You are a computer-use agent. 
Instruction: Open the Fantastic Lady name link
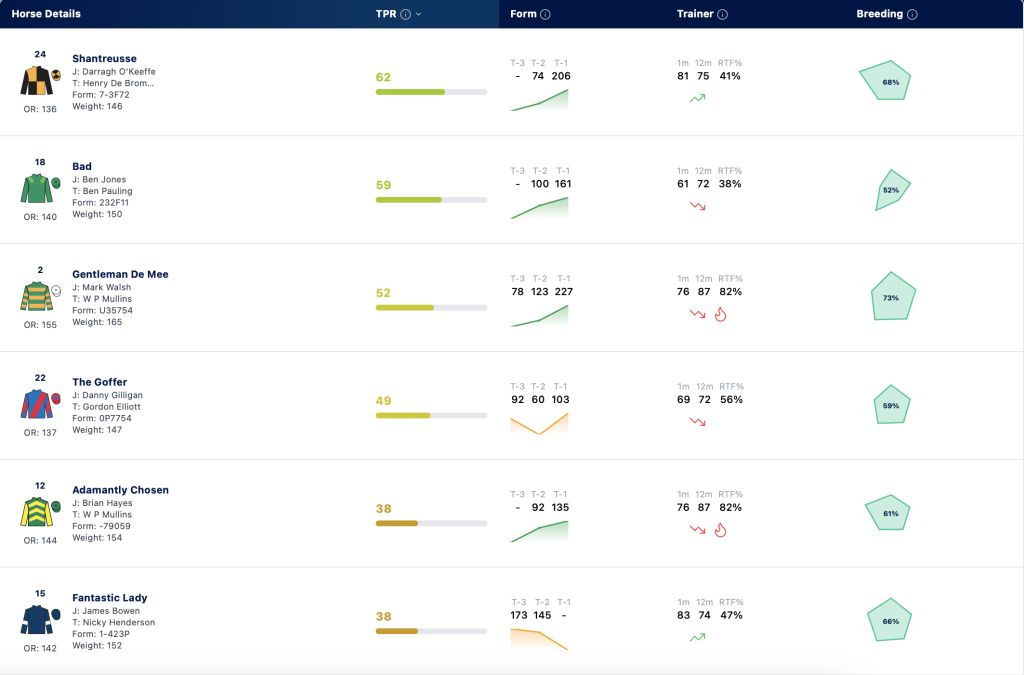(x=110, y=597)
